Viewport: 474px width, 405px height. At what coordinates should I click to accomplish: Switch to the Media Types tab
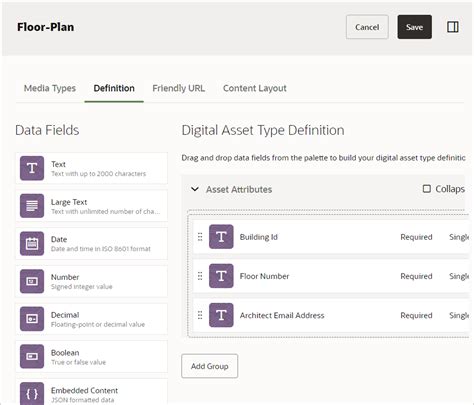click(50, 88)
